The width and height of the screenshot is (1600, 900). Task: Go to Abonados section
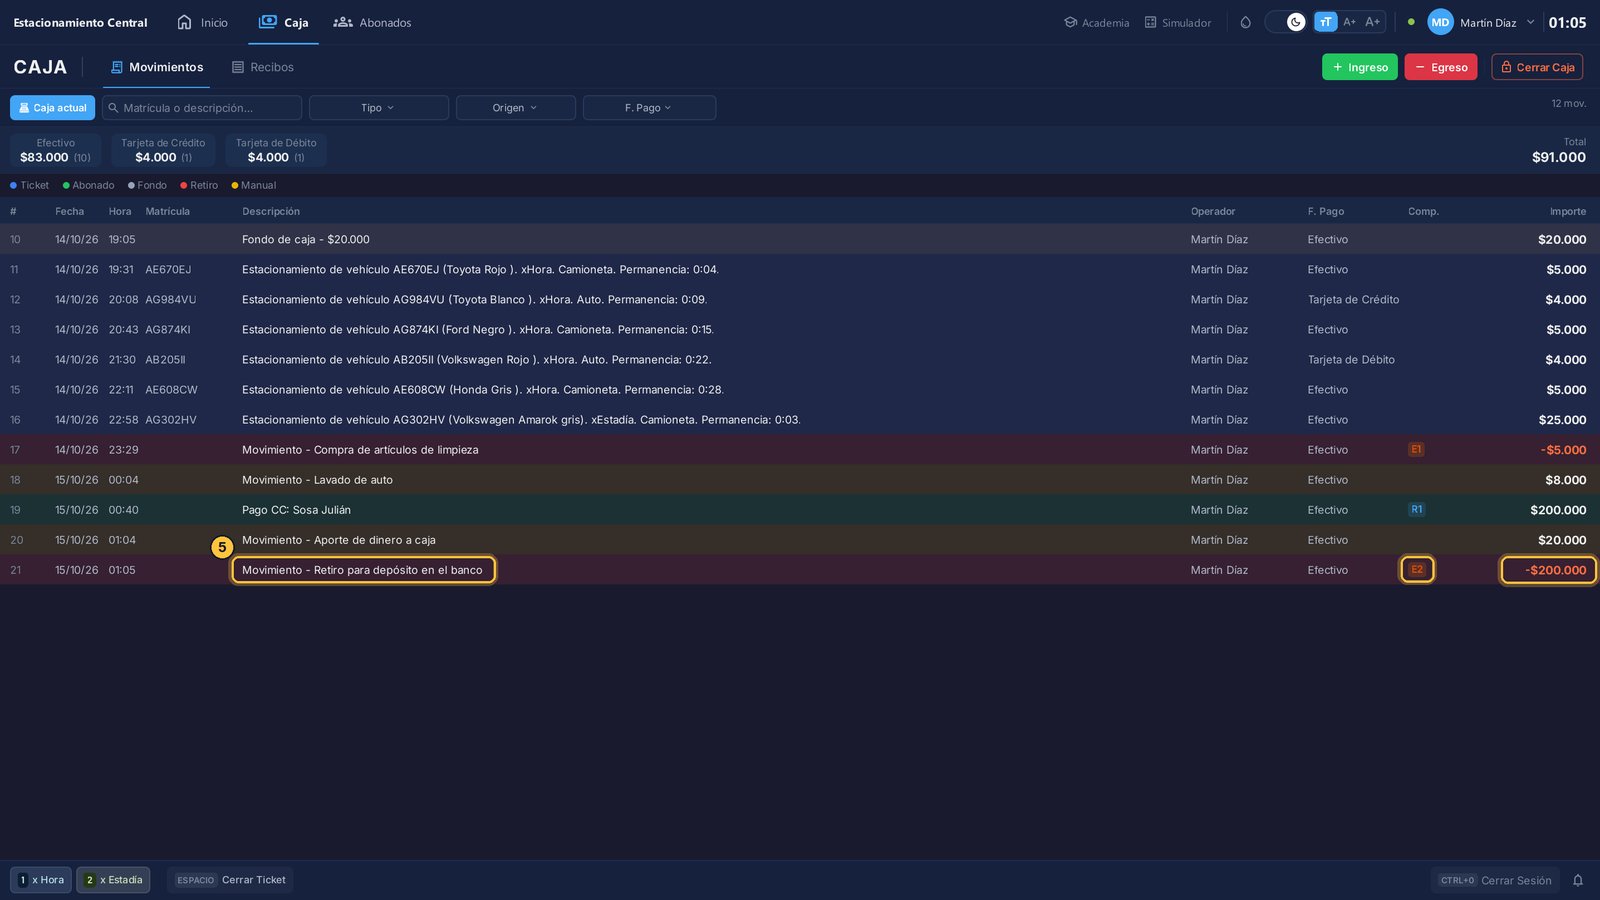[372, 22]
